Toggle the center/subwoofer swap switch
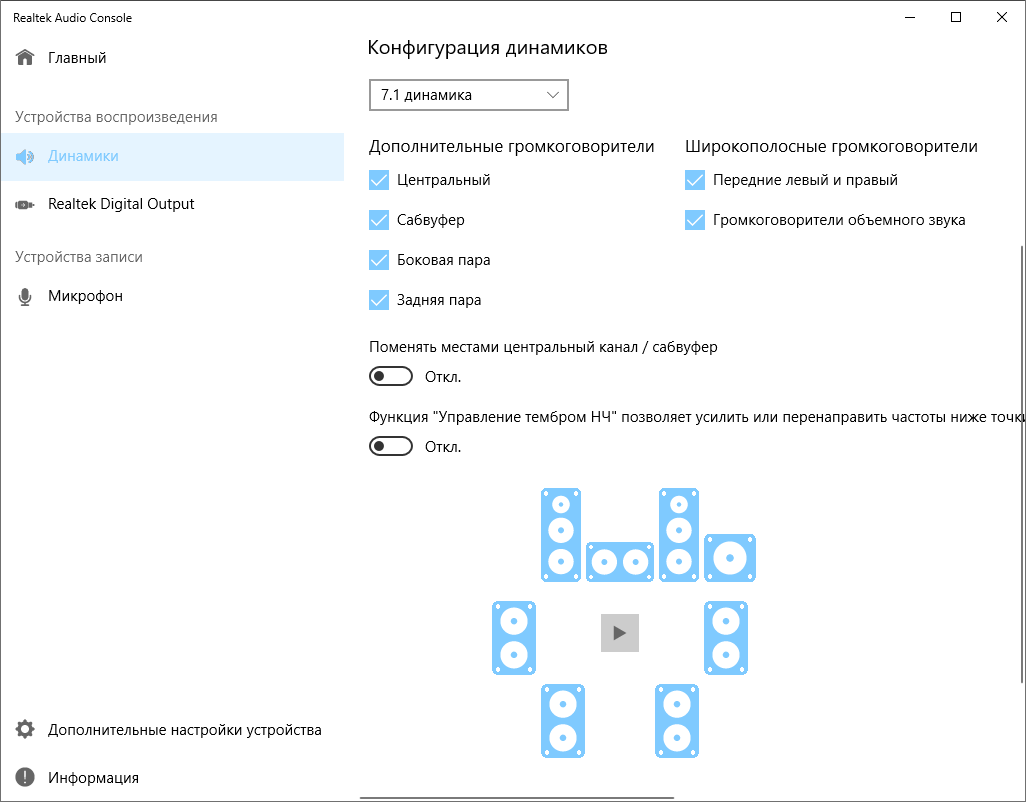Screen dimensions: 1026x802 (x=391, y=377)
